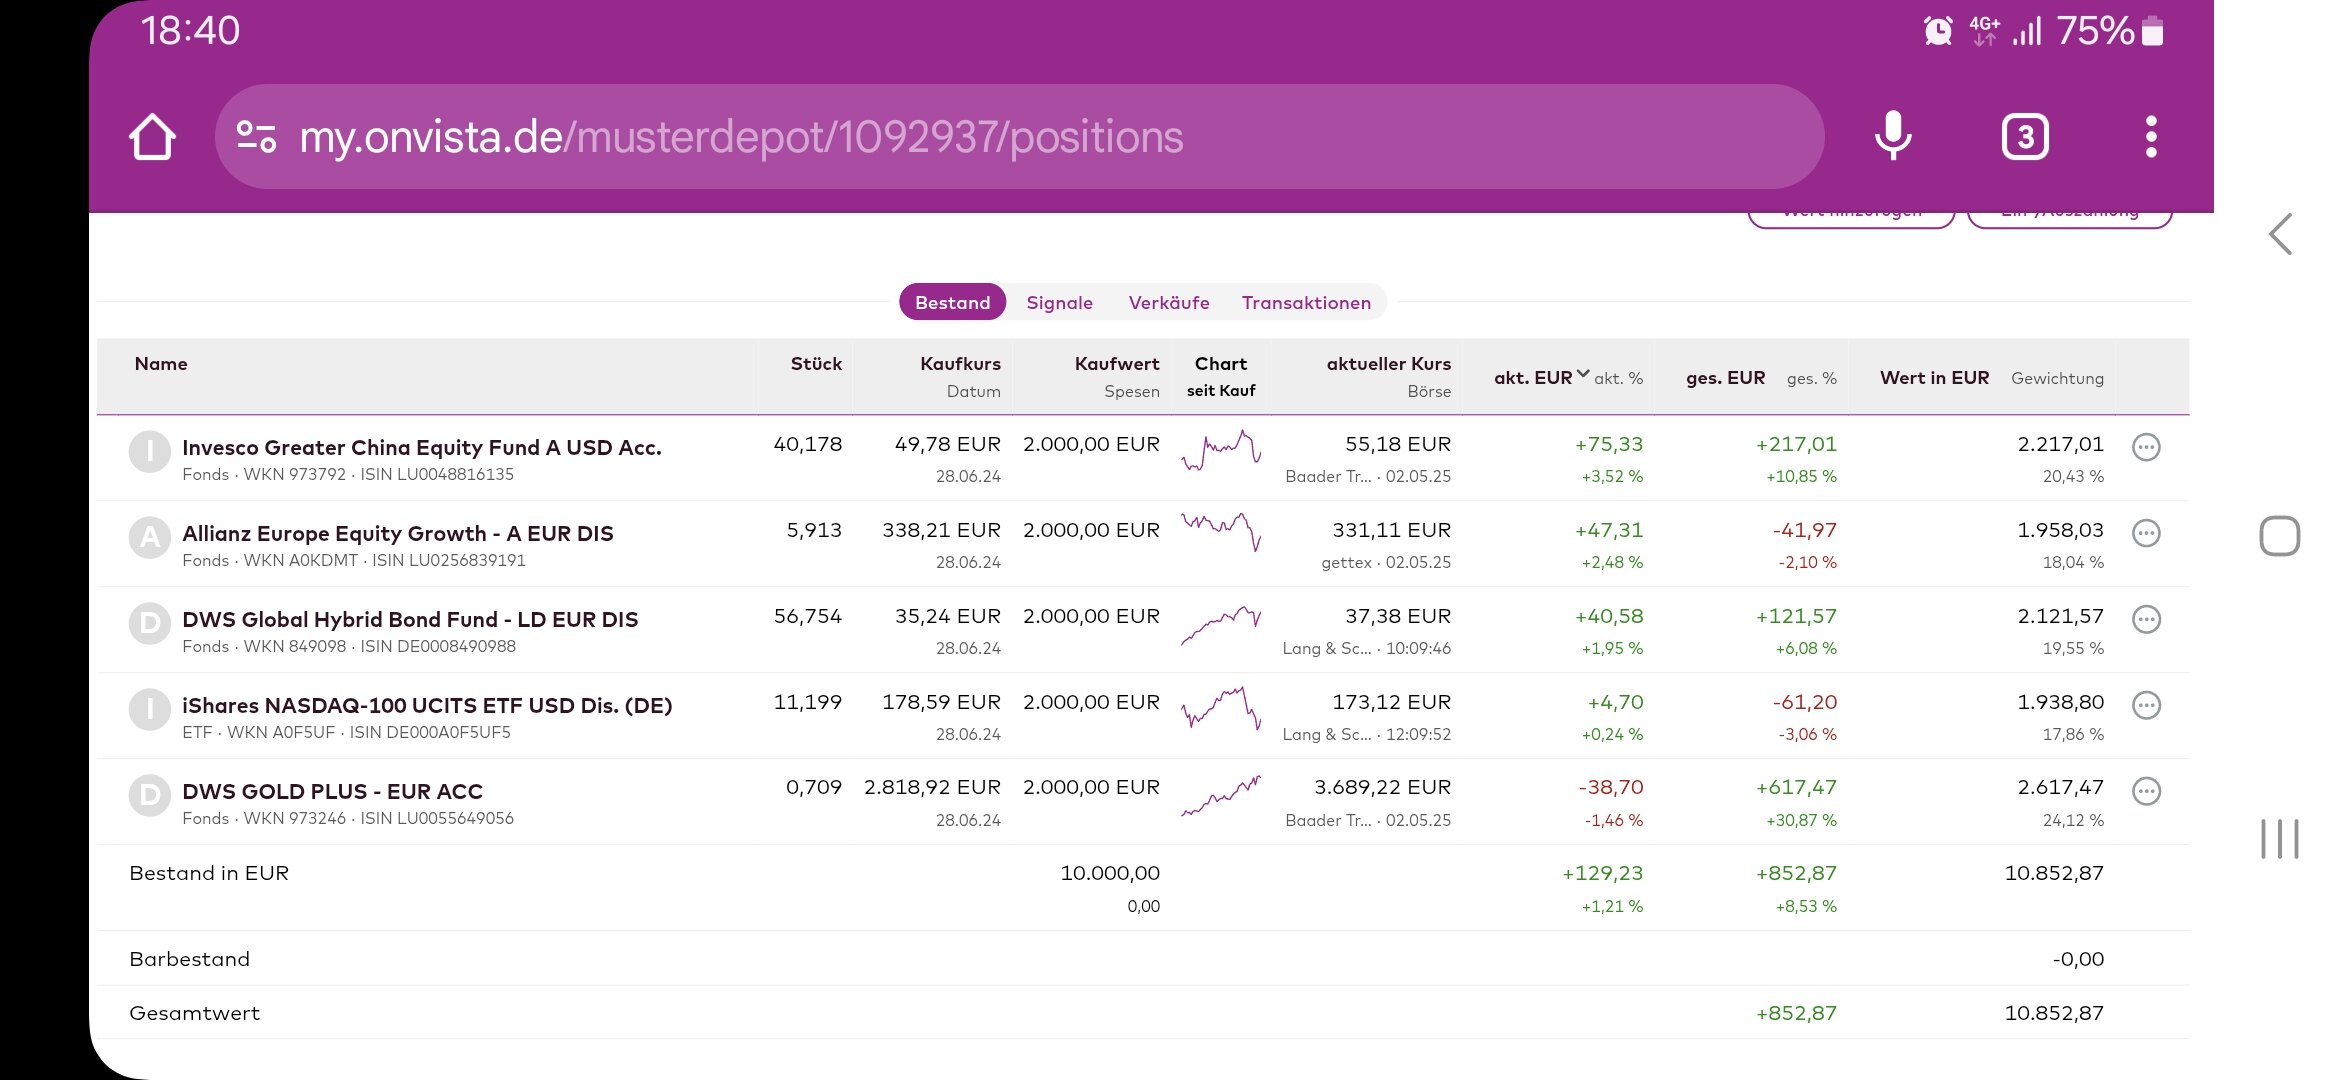Switch to the Transaktionen tab
This screenshot has width=2340, height=1080.
[x=1306, y=302]
